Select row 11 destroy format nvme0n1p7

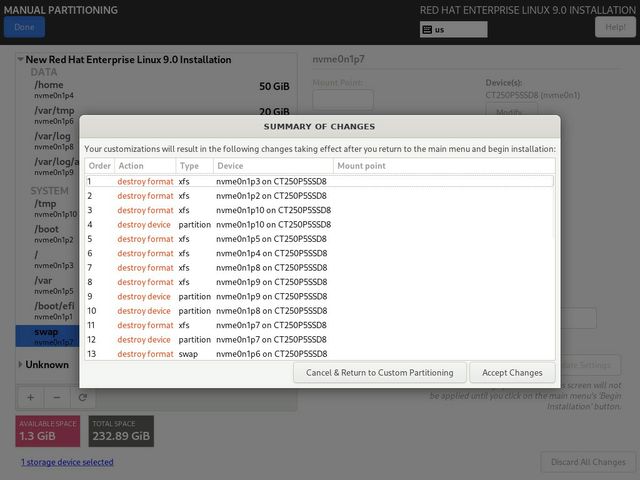(x=319, y=325)
